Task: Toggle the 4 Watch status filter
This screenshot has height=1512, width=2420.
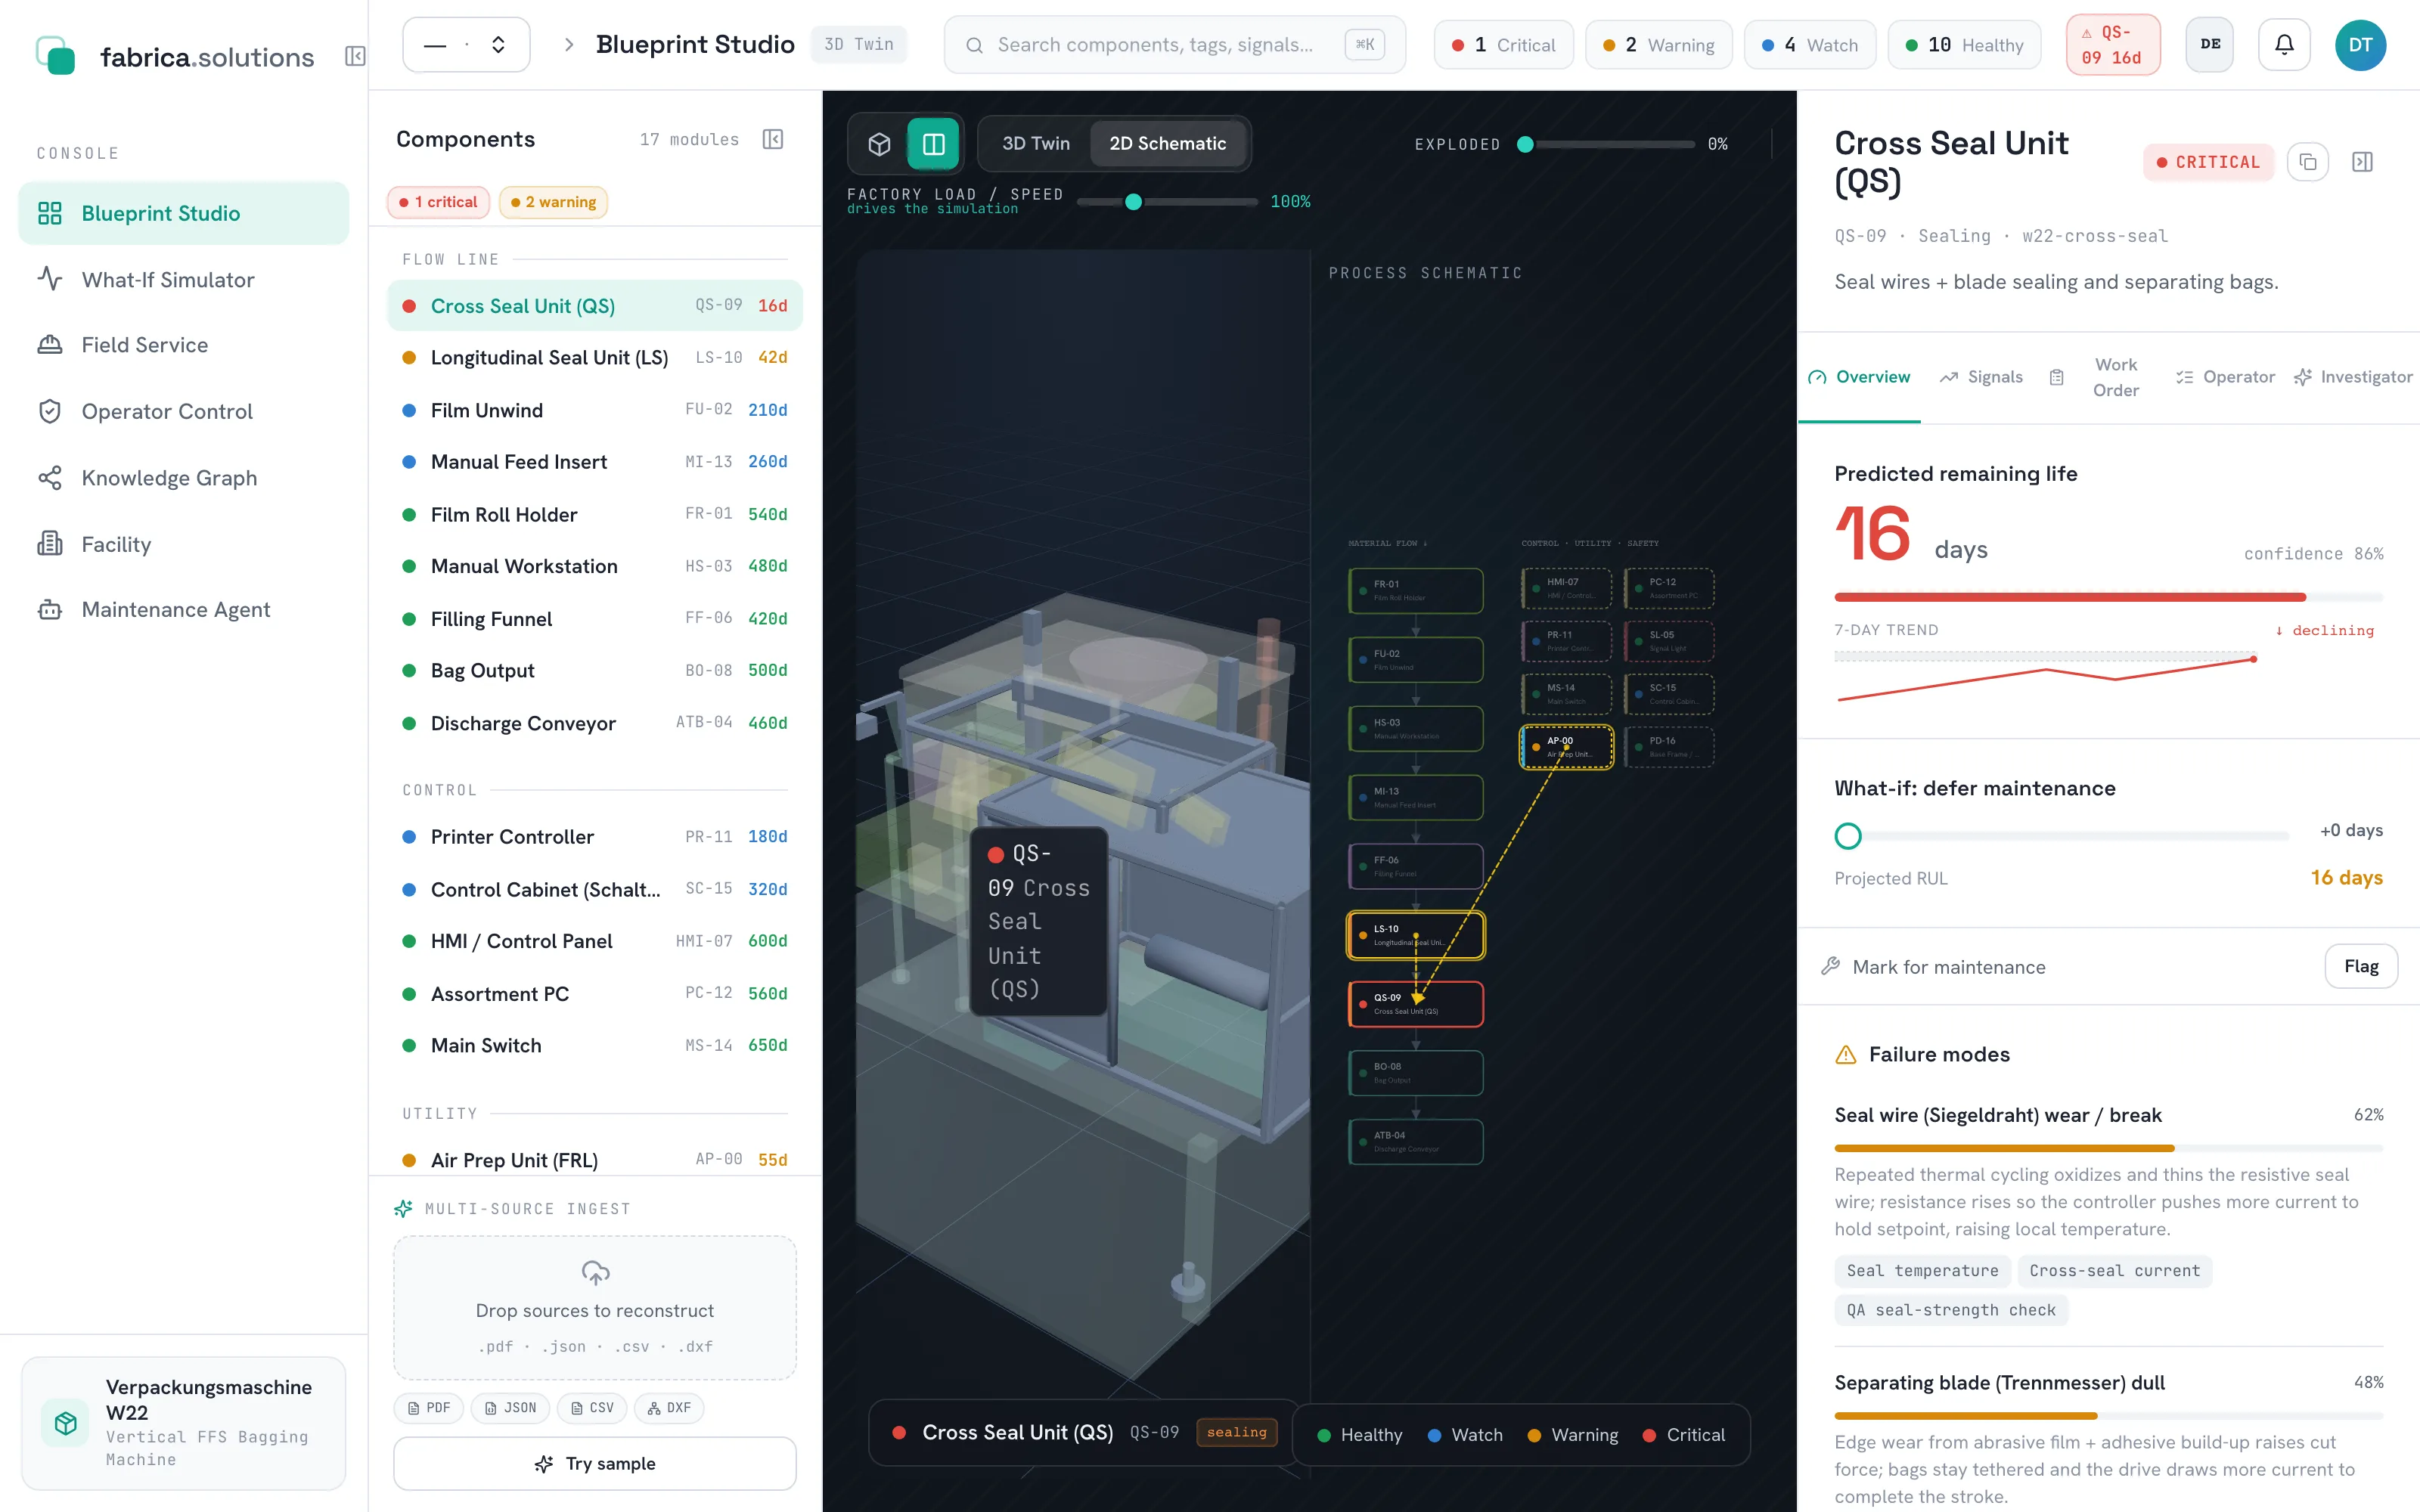Action: tap(1809, 45)
